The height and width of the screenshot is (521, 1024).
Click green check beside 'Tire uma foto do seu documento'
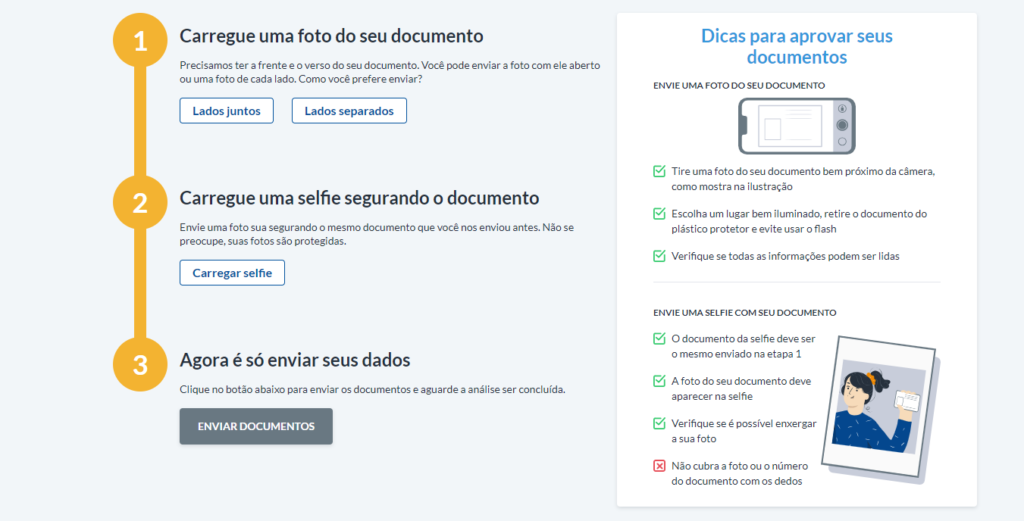(x=660, y=172)
